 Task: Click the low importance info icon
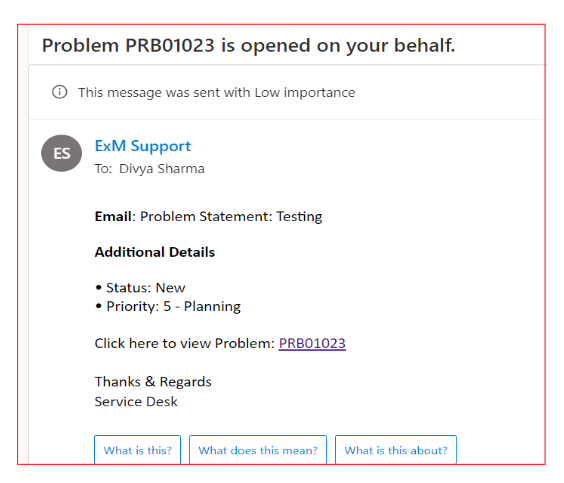59,92
